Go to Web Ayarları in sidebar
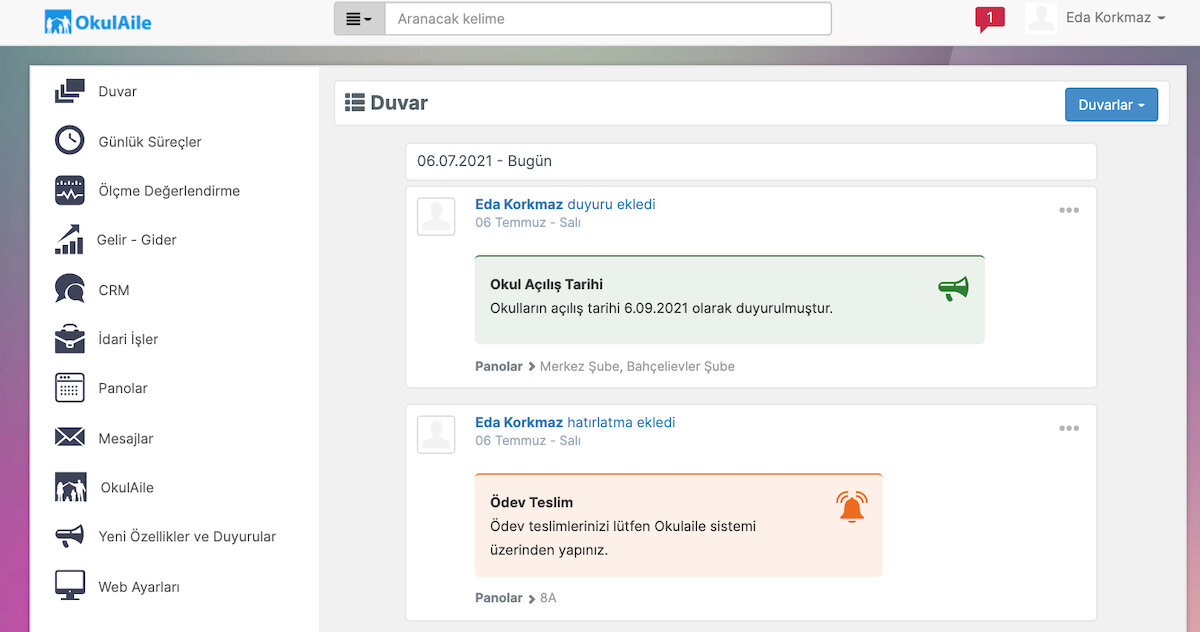This screenshot has height=632, width=1200. (x=139, y=587)
